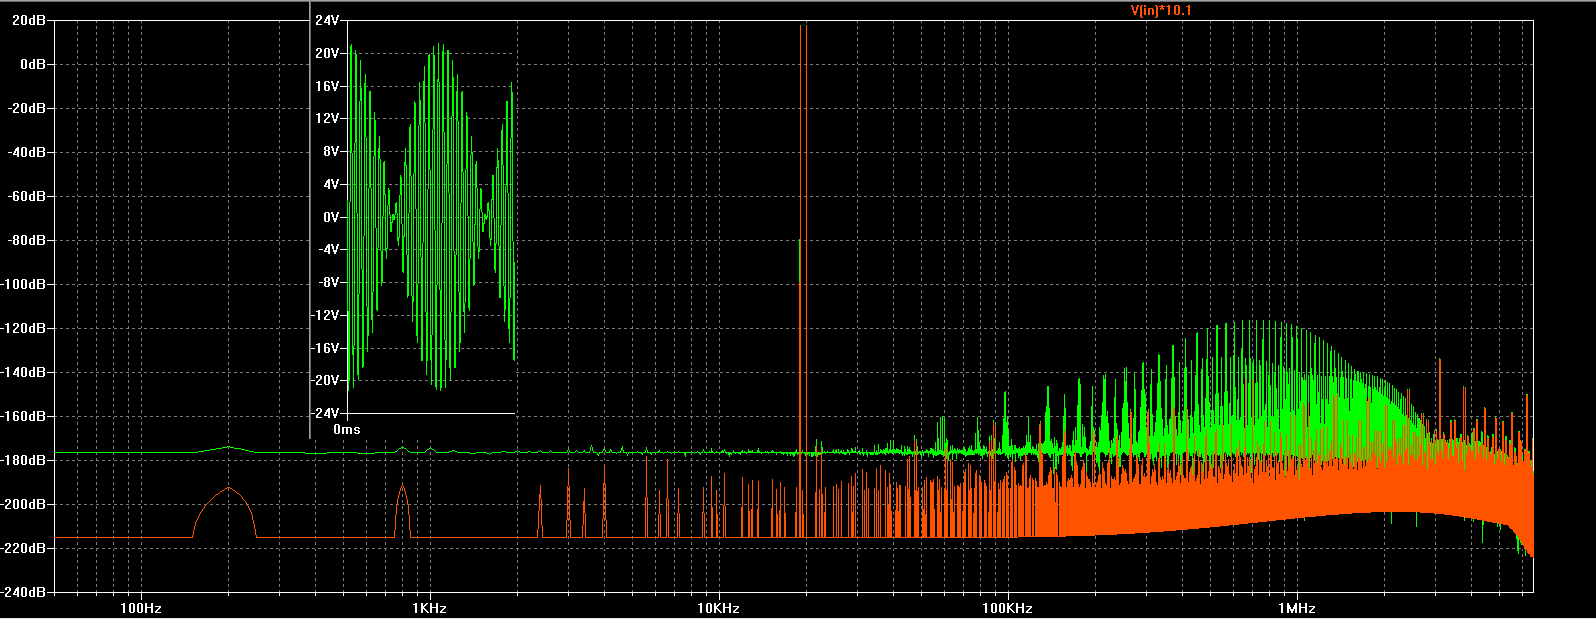Click the V(in)*10.1 trace label
This screenshot has width=1596, height=619.
[x=1161, y=11]
